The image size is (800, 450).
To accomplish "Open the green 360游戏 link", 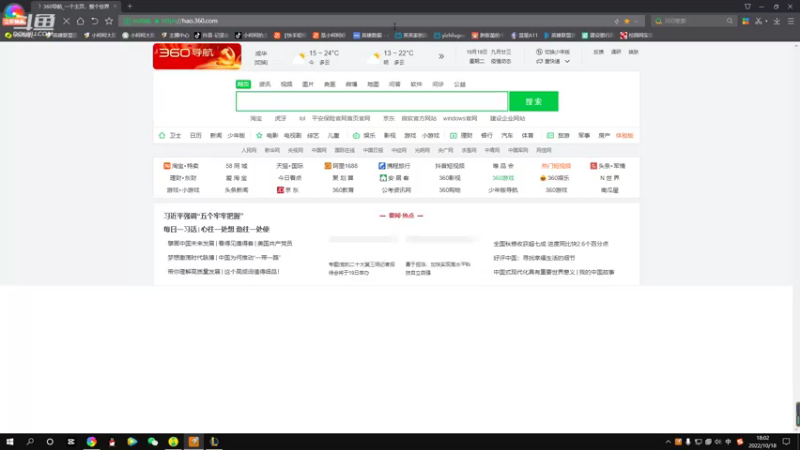I will pos(503,178).
